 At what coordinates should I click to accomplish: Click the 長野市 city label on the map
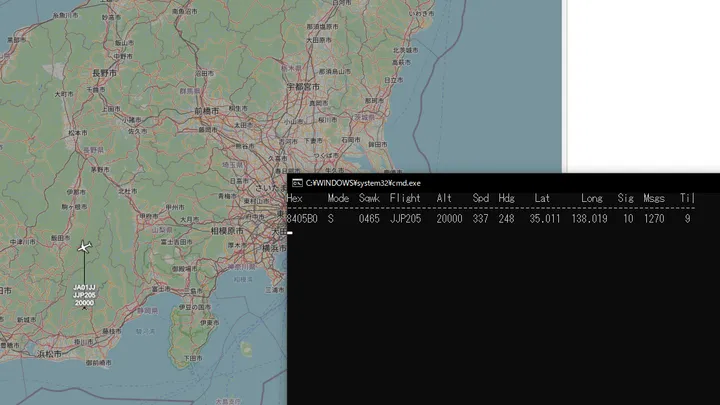coord(104,73)
